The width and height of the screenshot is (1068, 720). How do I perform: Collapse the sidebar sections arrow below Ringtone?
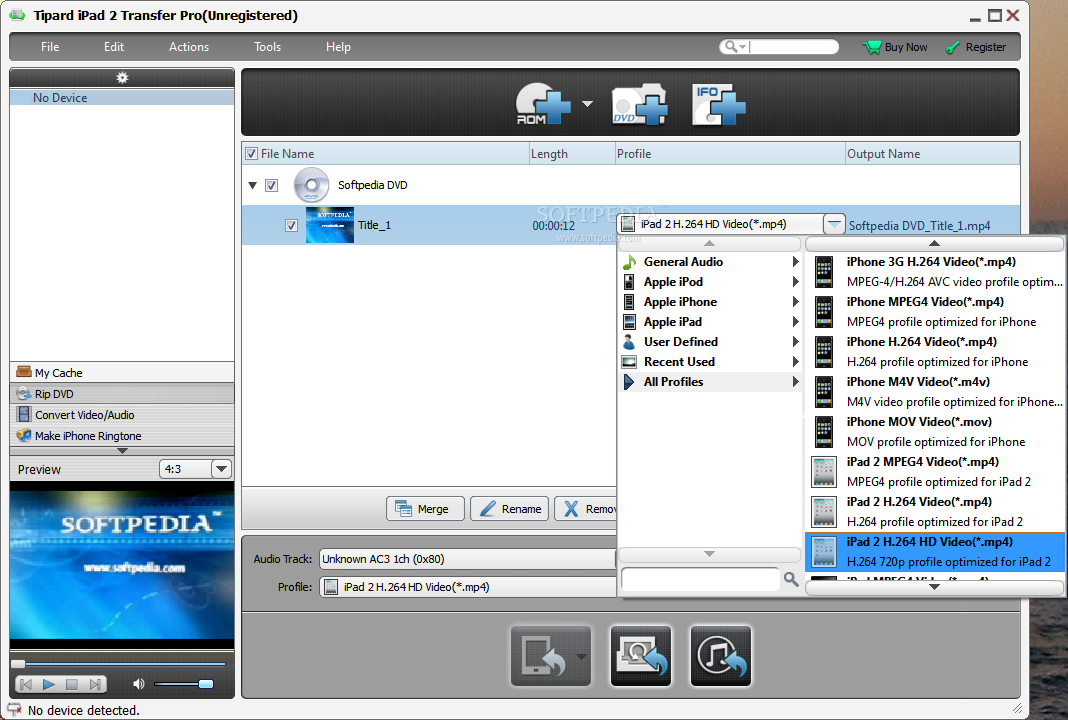point(122,451)
